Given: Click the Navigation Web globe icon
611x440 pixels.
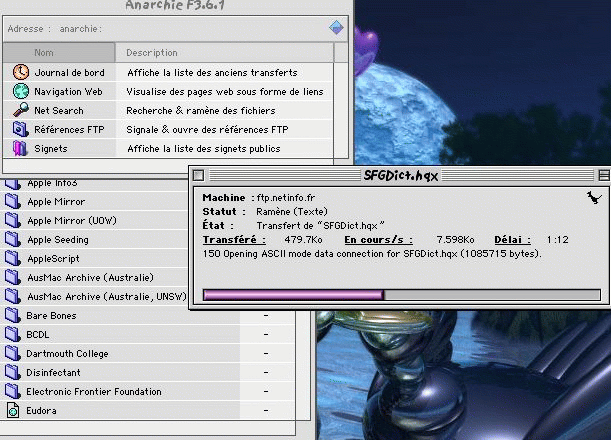Looking at the screenshot, I should (21, 92).
